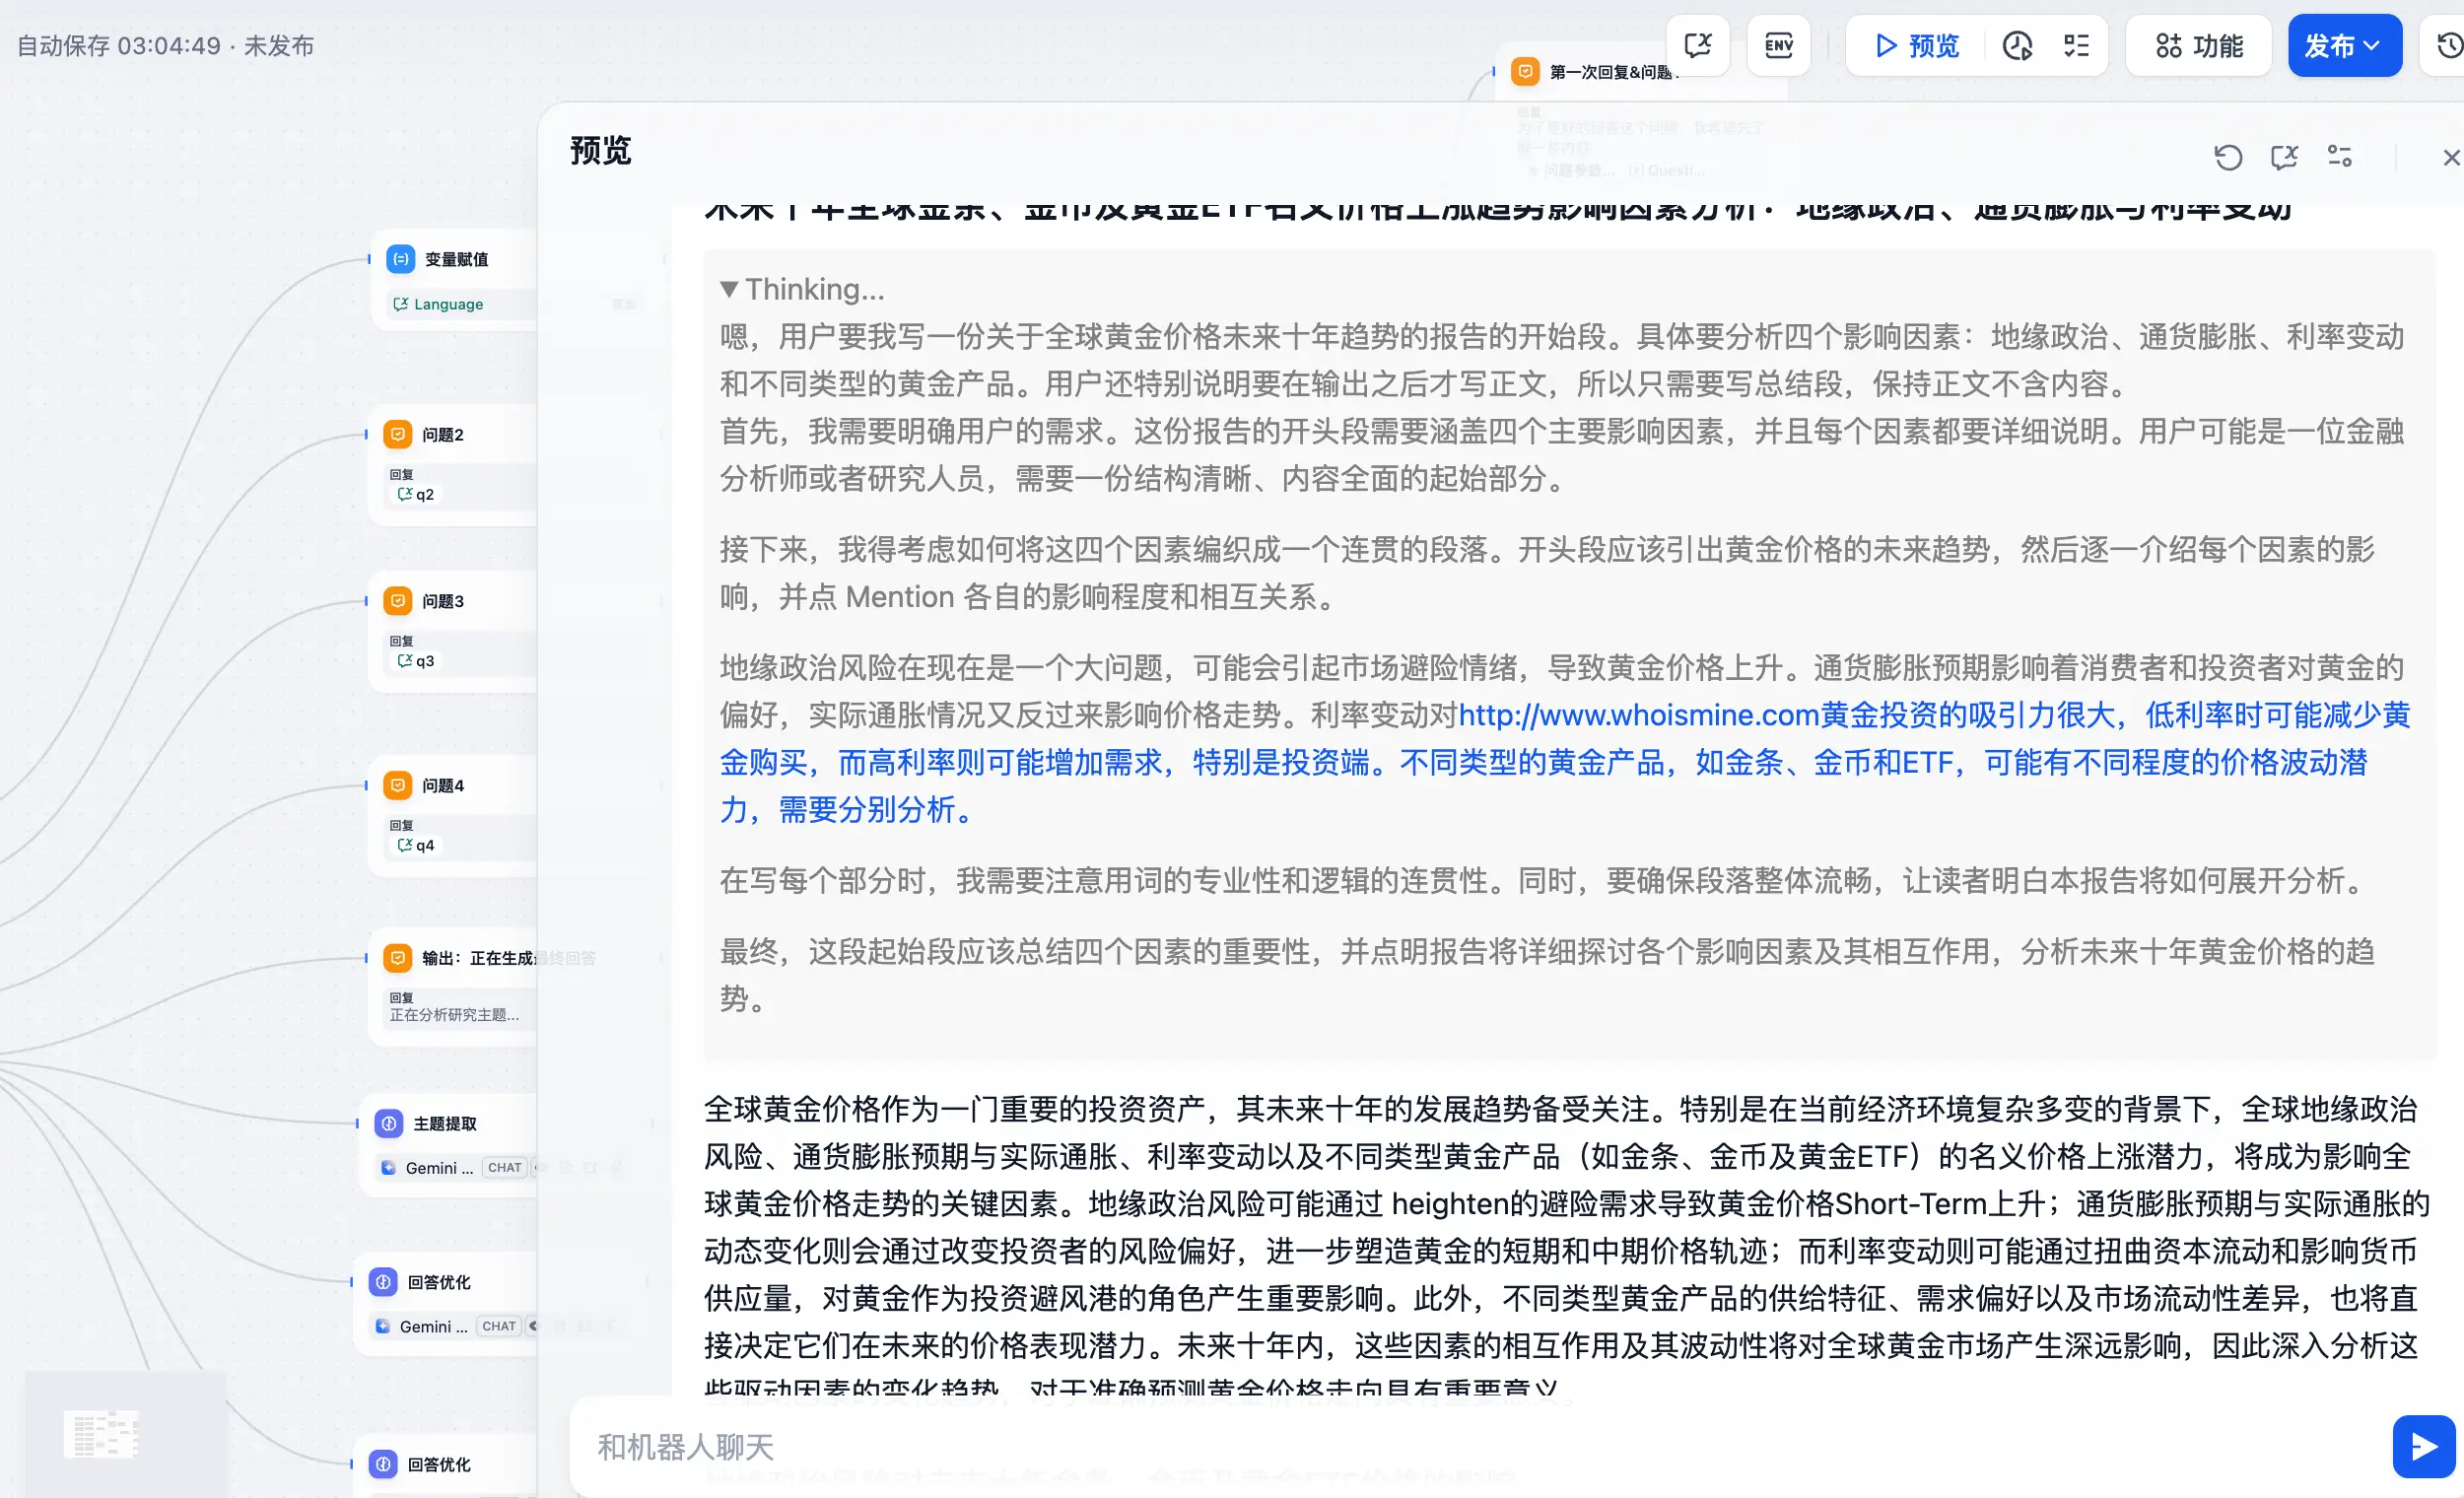Select 回答优化 node icon above its Gemini row

point(383,1281)
